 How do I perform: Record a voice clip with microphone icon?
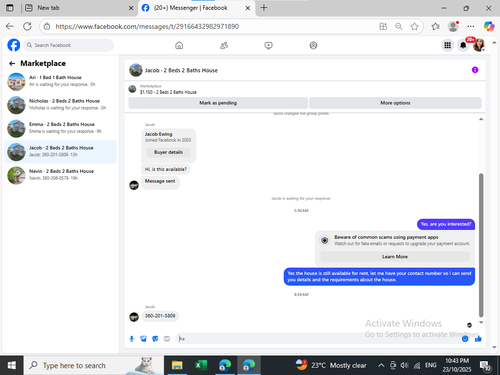point(132,339)
